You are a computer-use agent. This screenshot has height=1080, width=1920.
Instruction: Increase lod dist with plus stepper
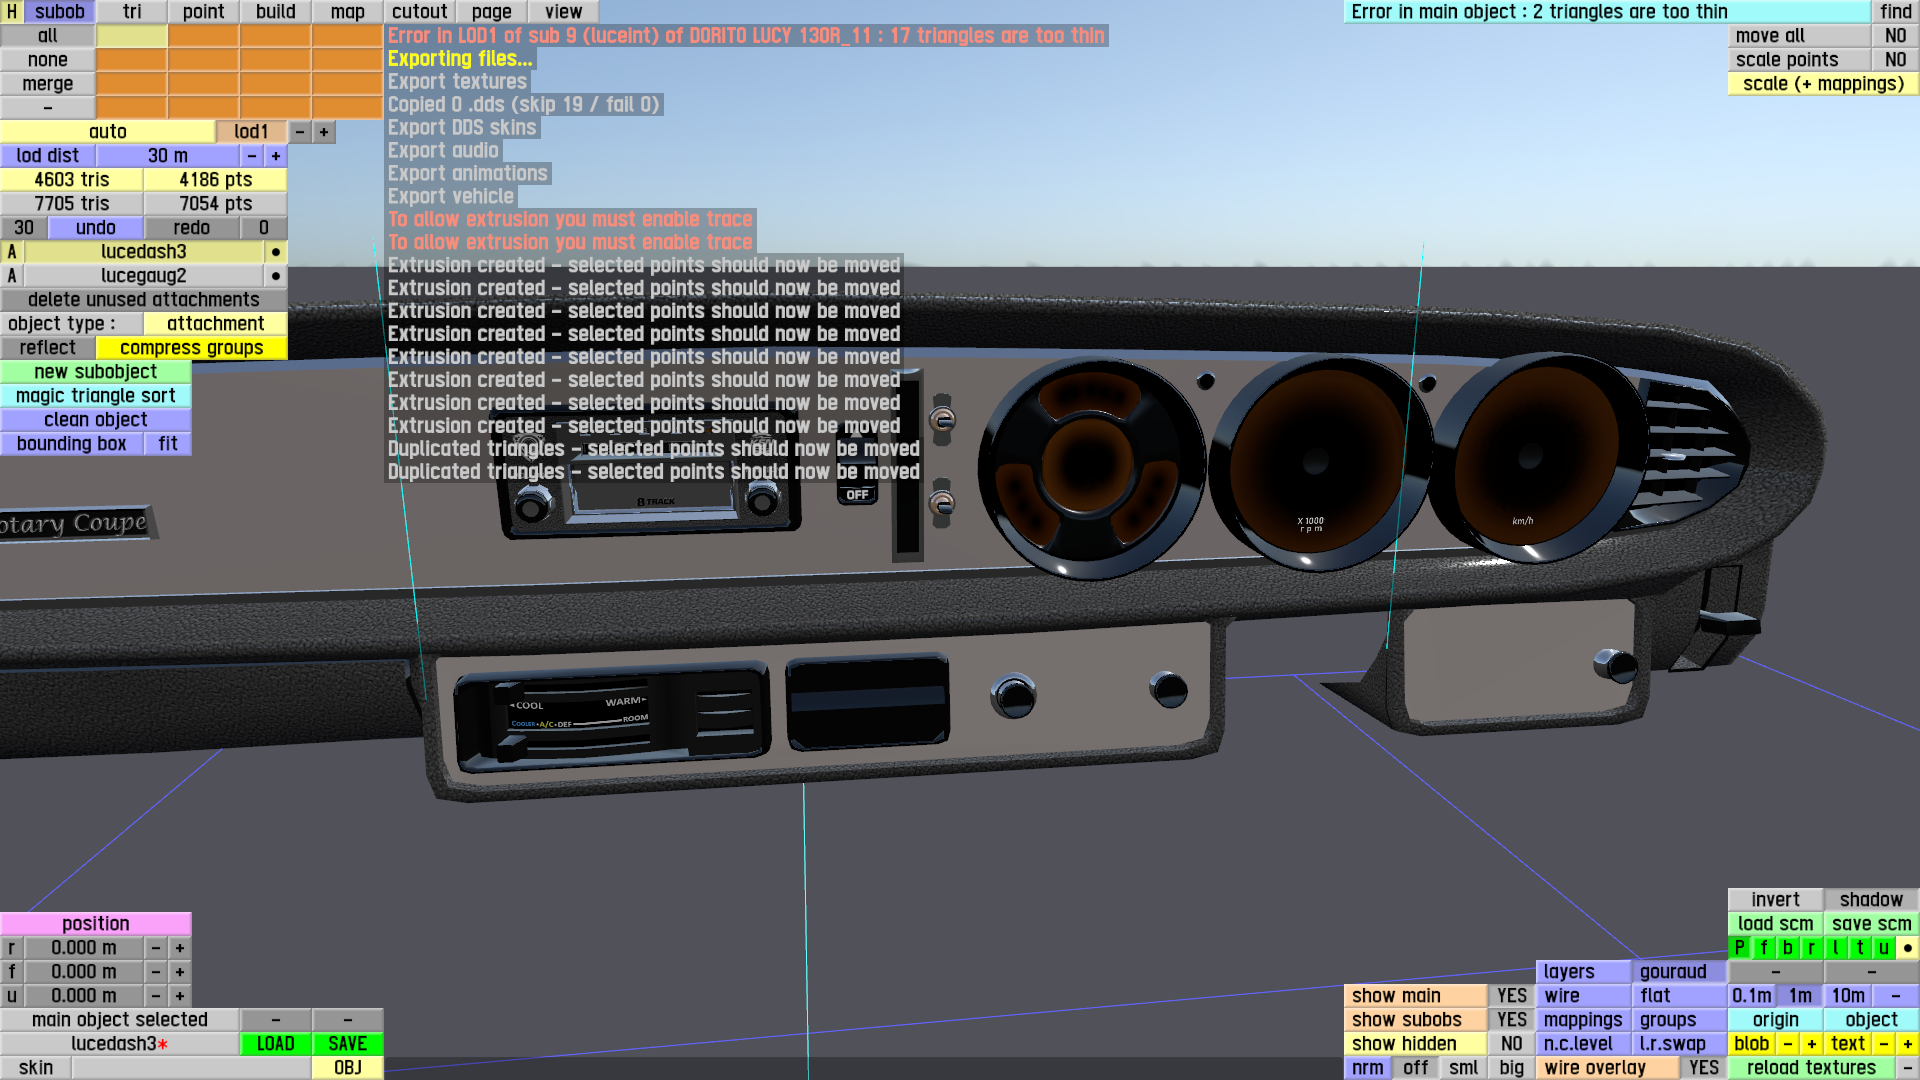[x=276, y=156]
